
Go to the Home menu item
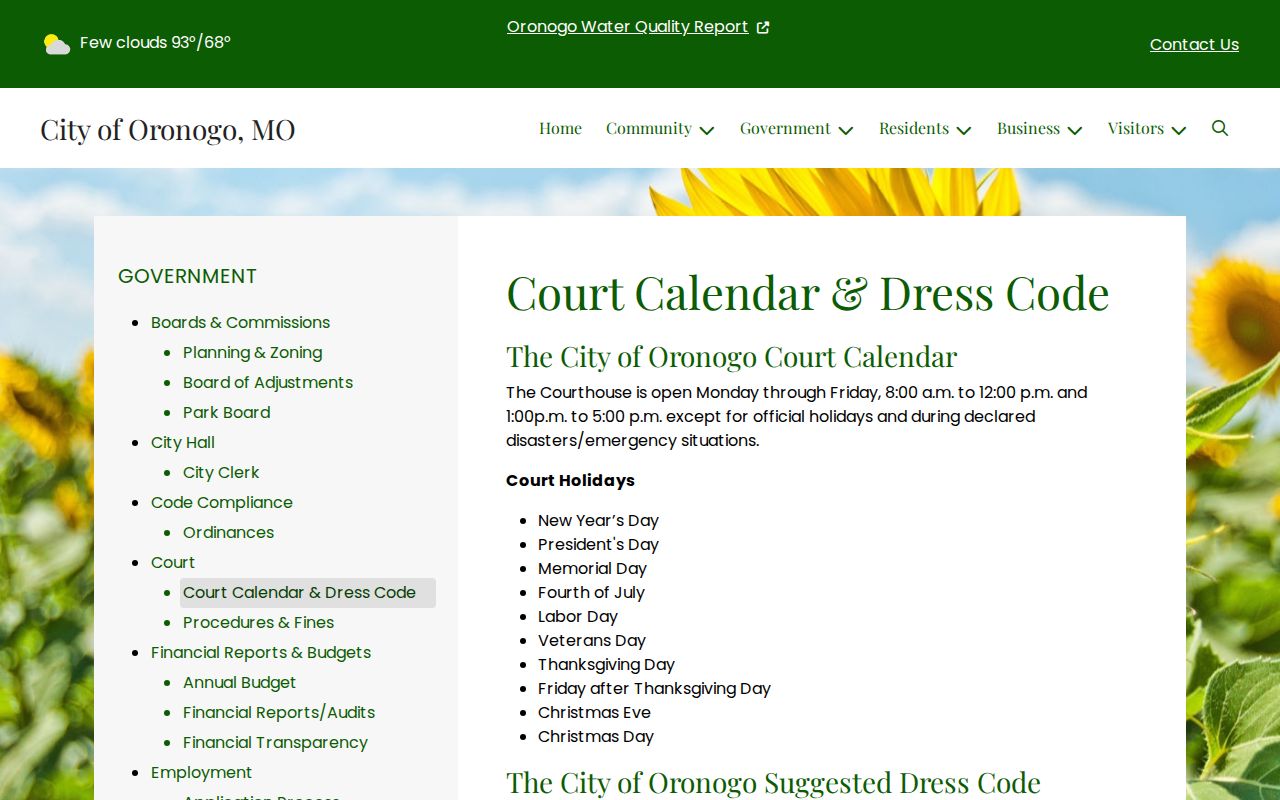tap(560, 128)
